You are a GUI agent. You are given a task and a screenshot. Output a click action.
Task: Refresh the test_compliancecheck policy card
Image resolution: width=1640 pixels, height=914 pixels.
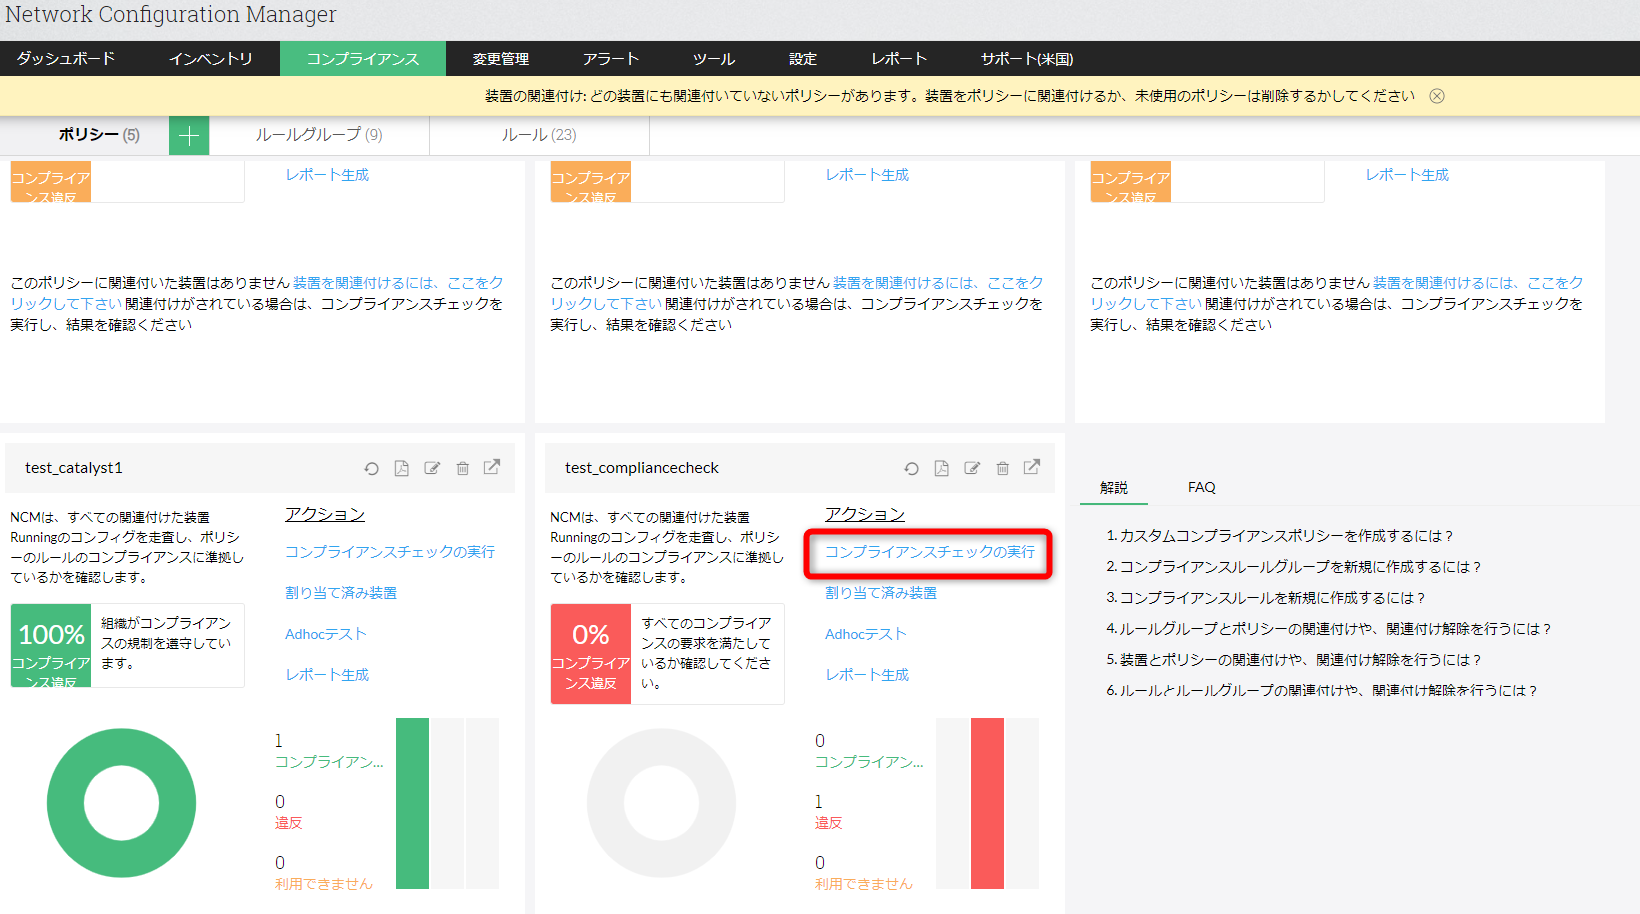tap(911, 468)
